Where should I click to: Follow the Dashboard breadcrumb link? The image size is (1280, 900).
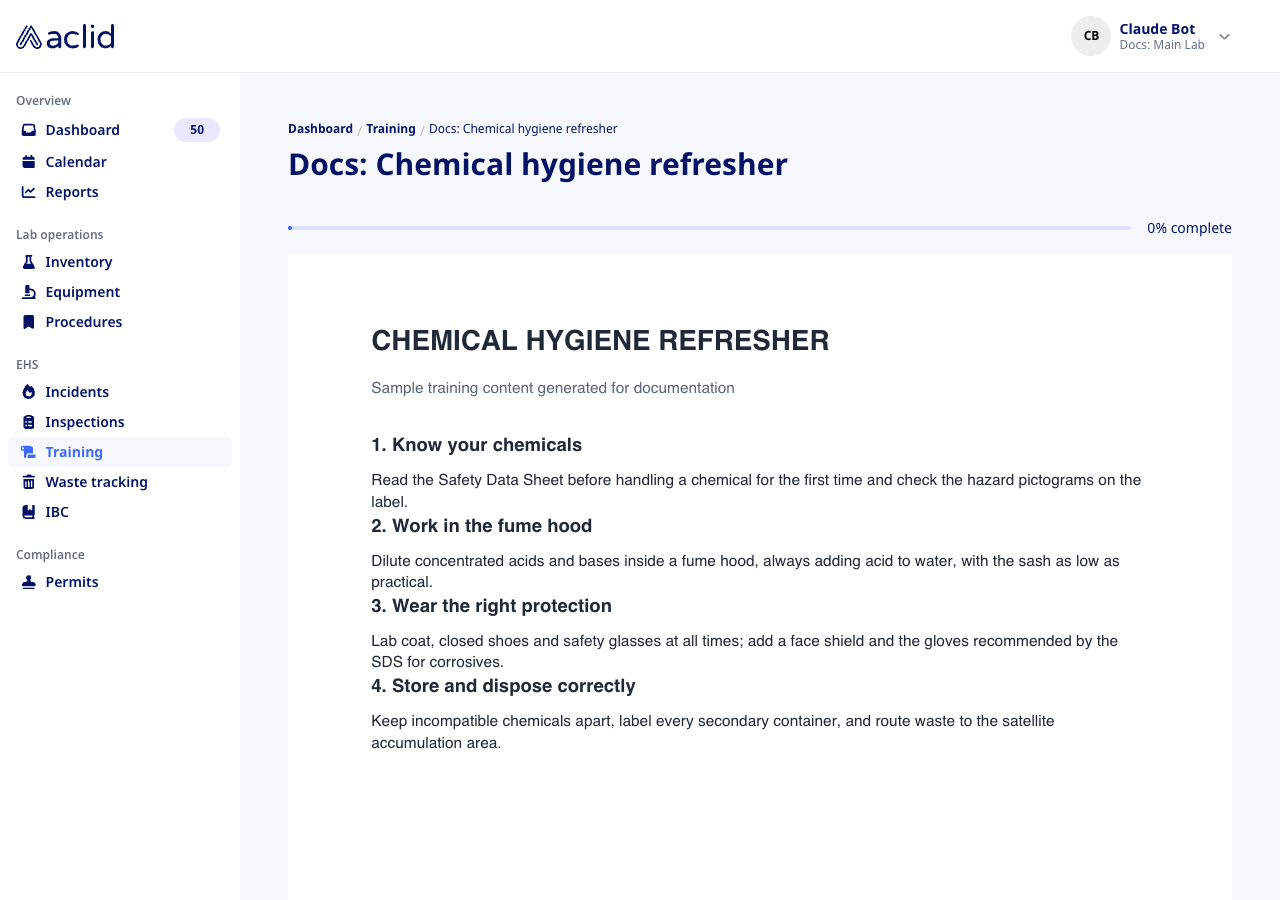(320, 129)
